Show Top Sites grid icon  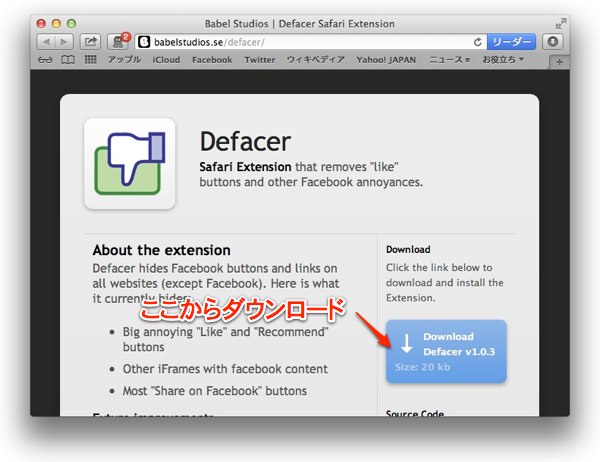pyautogui.click(x=90, y=59)
